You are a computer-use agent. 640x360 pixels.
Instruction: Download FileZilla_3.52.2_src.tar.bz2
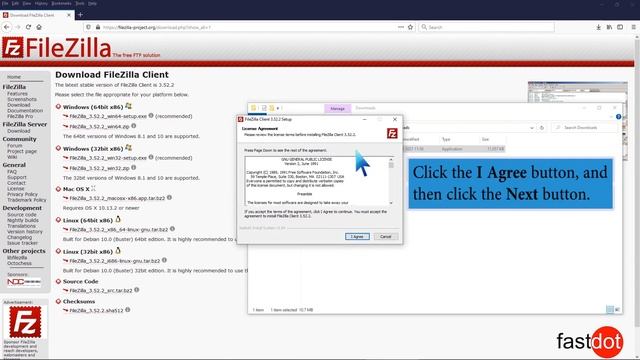click(x=101, y=290)
